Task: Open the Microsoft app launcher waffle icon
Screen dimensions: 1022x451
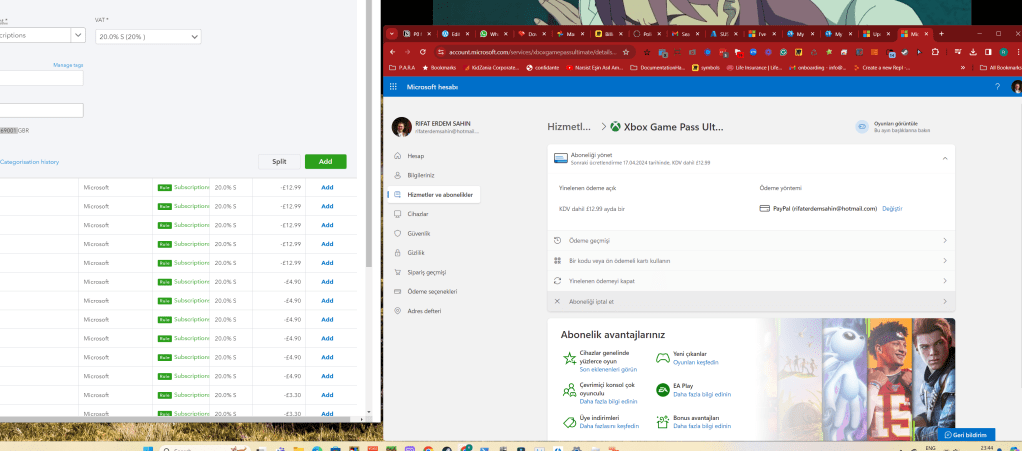Action: coord(393,87)
